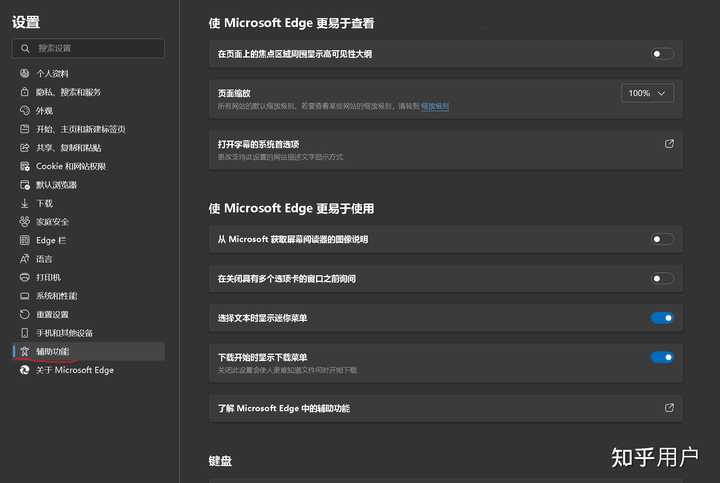Open 打印机 via its printer icon
This screenshot has width=720, height=483.
click(24, 277)
